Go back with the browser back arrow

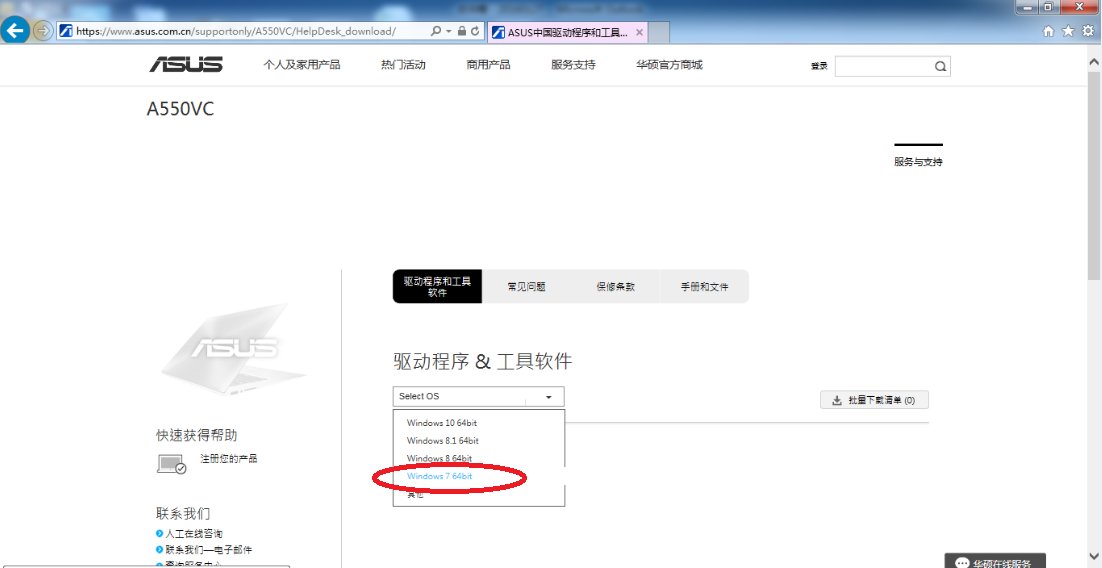[15, 30]
